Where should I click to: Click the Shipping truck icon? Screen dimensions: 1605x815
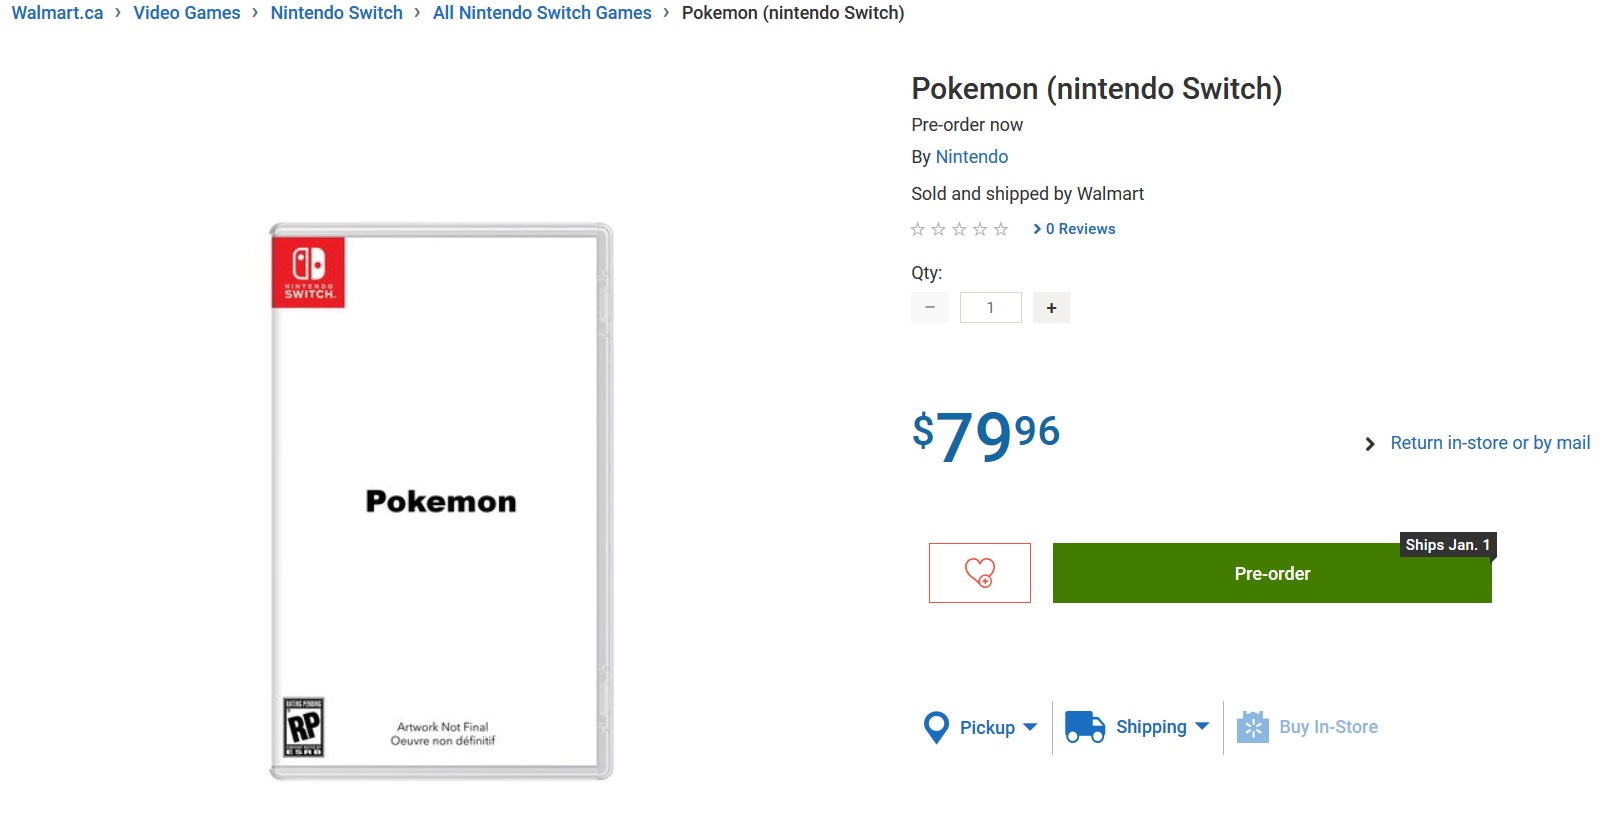tap(1083, 727)
